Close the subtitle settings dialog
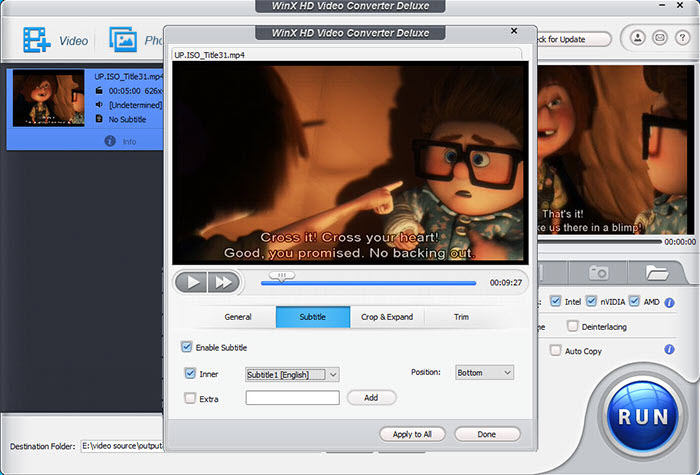 tap(514, 30)
